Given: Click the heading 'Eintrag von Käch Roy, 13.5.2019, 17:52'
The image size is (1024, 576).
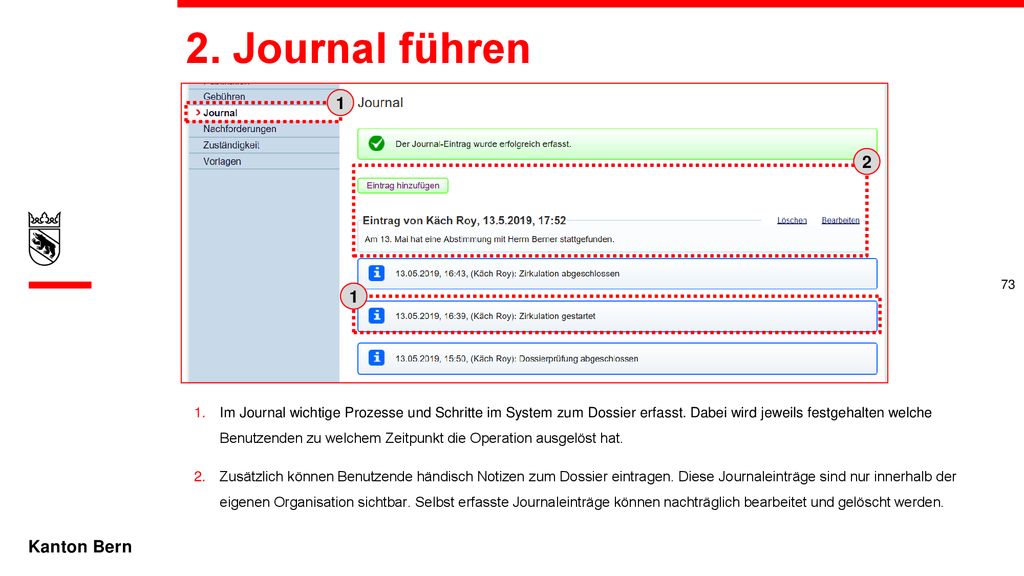Looking at the screenshot, I should [464, 221].
